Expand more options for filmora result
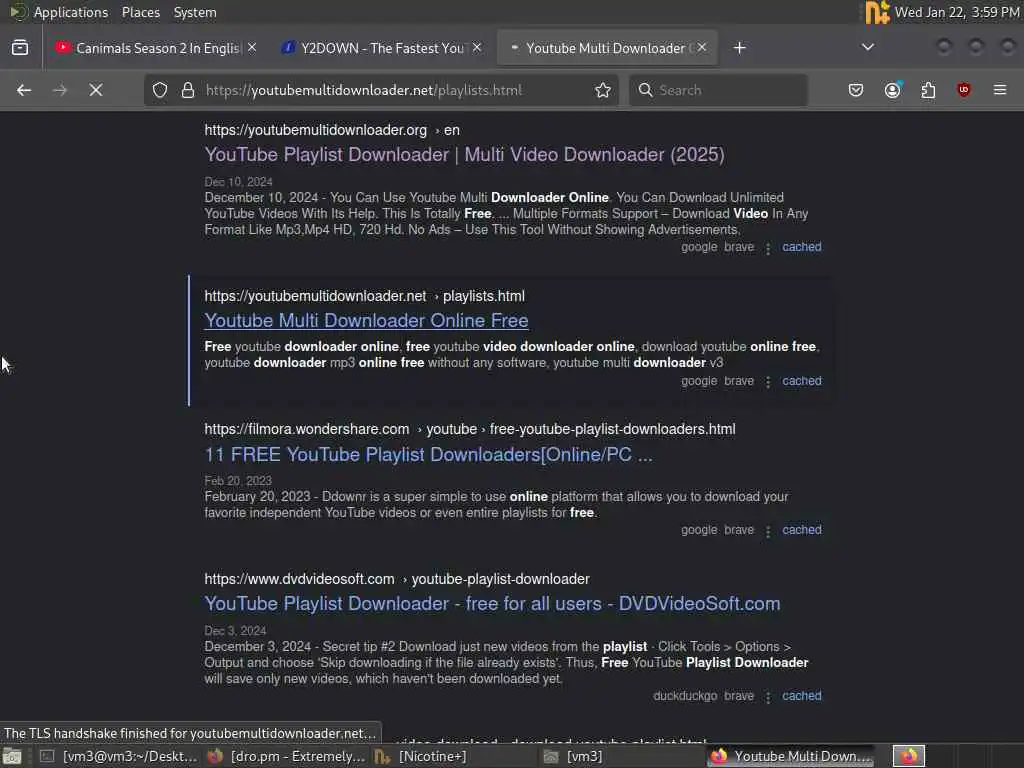 pos(768,531)
